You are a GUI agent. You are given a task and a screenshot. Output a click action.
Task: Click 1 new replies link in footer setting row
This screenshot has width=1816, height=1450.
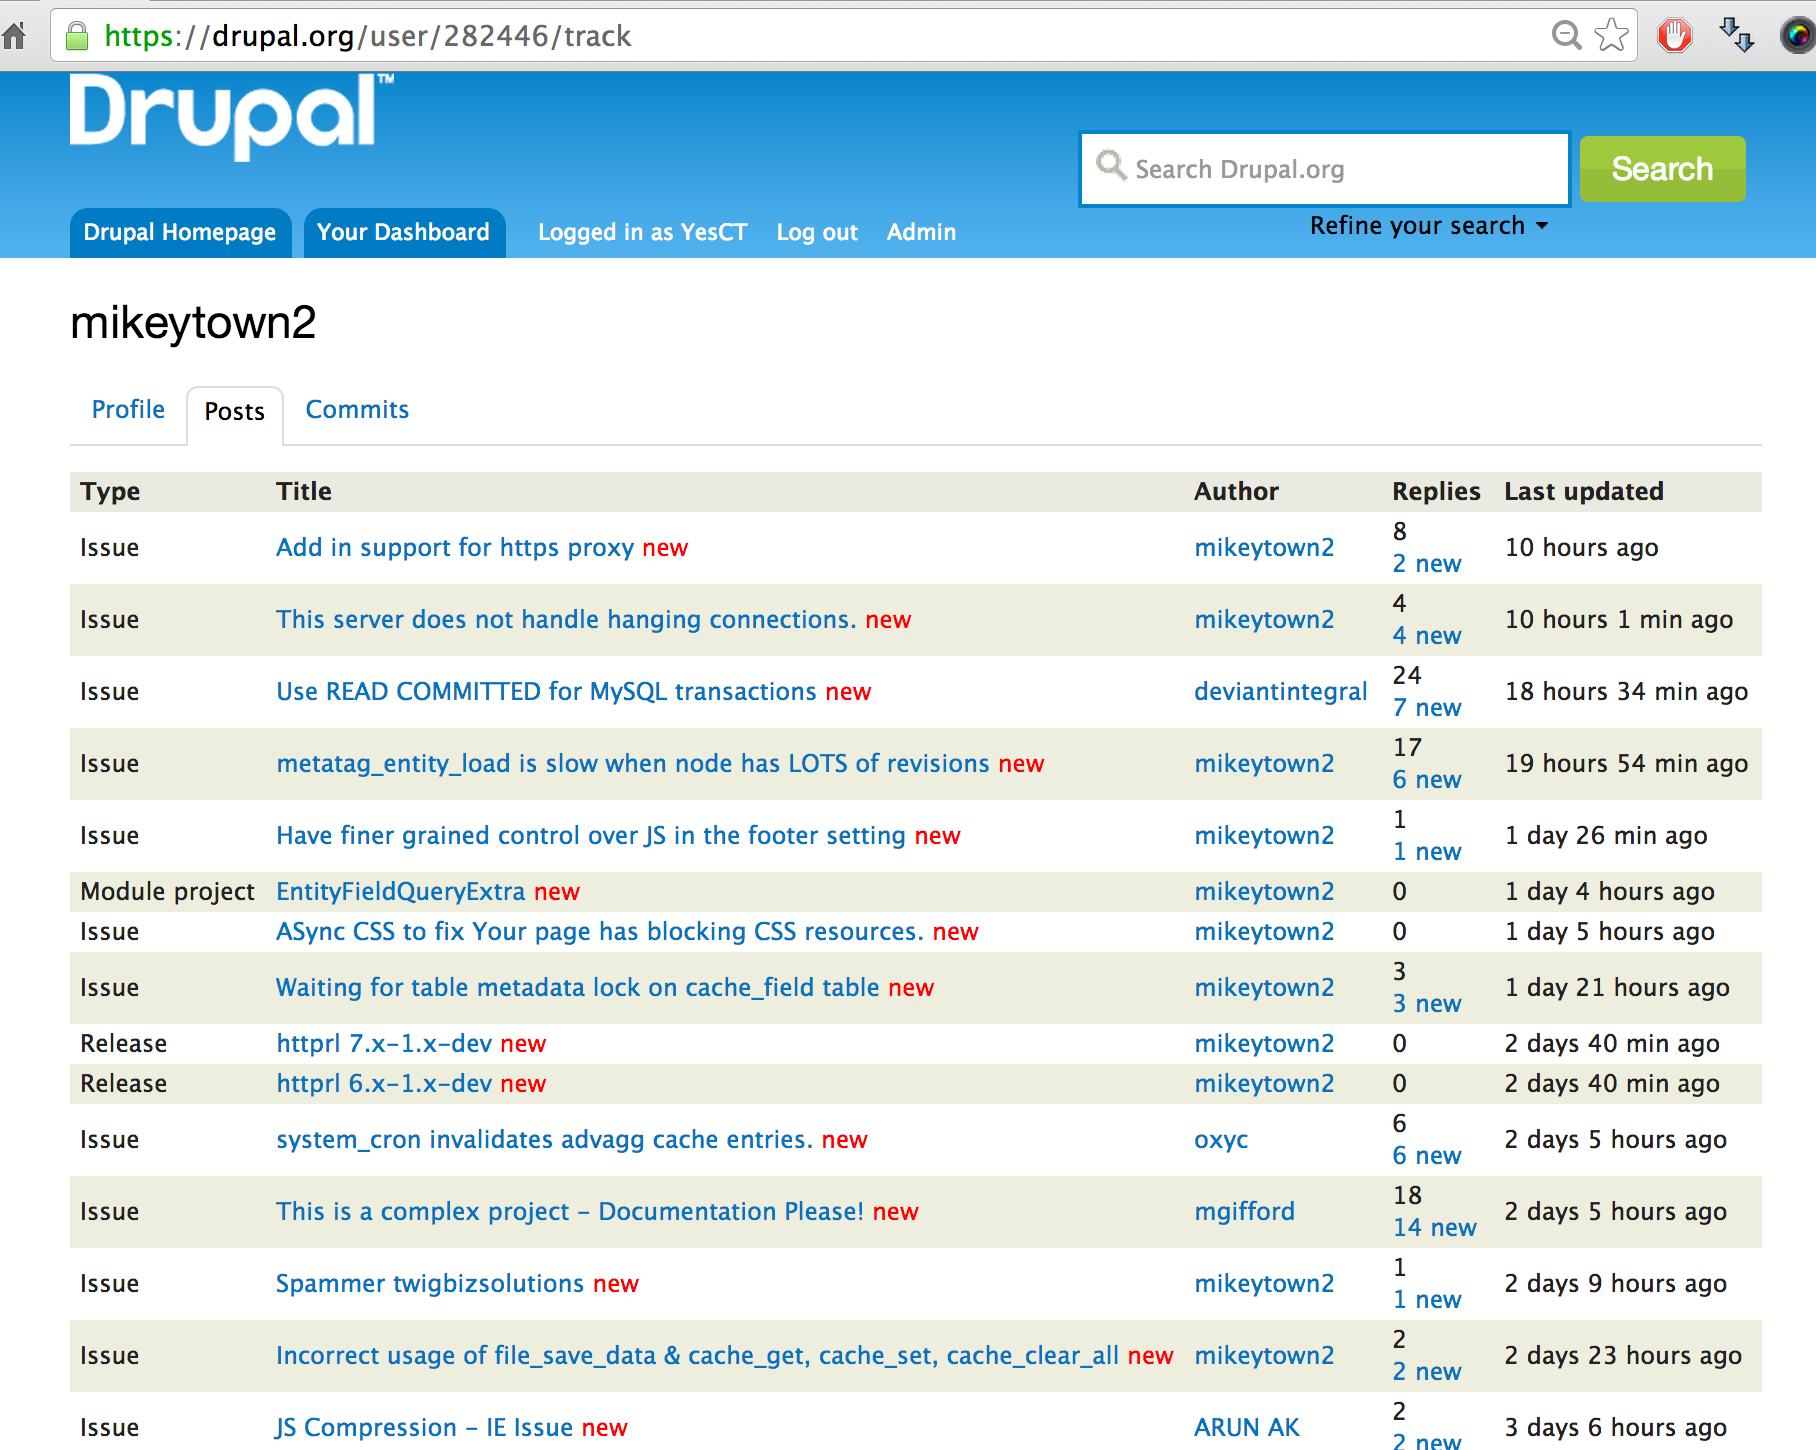coord(1427,852)
